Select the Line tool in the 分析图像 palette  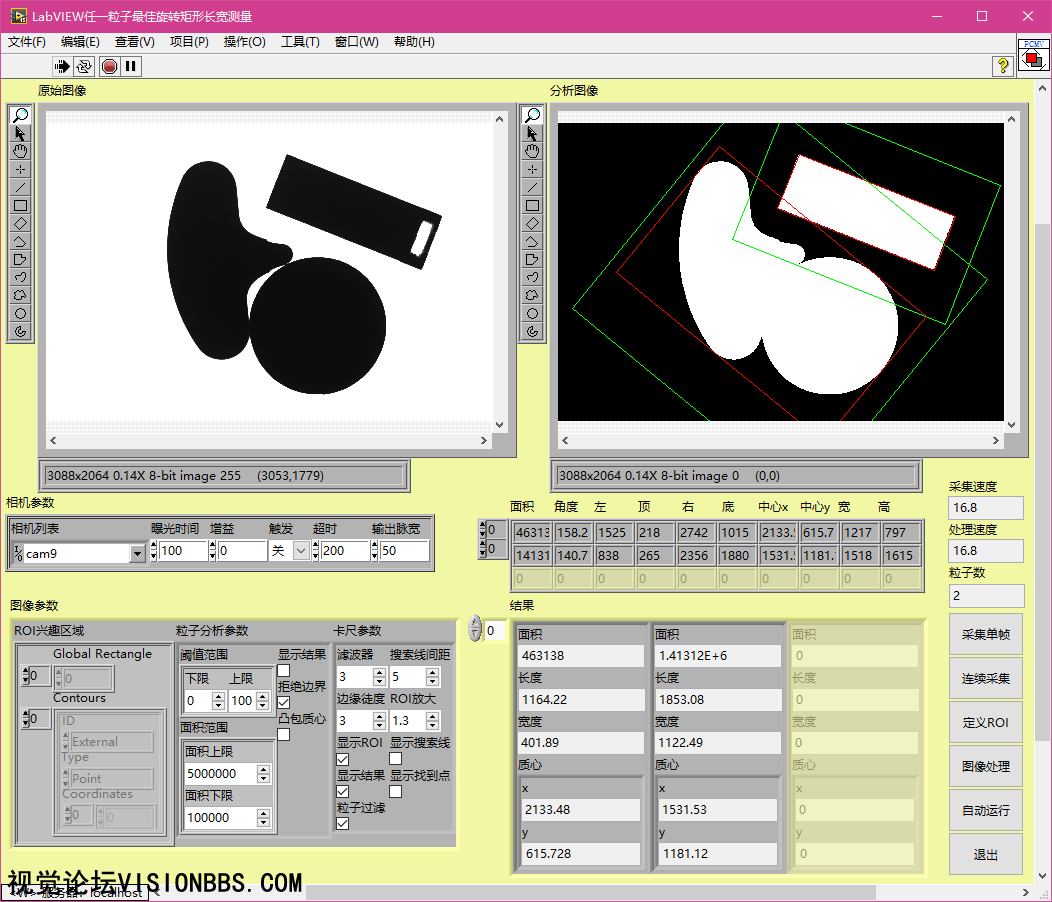(532, 187)
